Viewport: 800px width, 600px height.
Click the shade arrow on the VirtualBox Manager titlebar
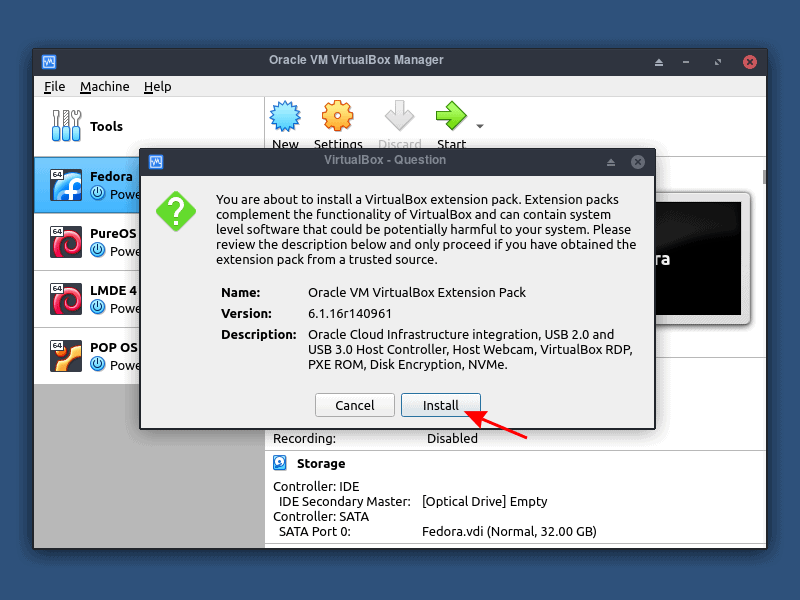[658, 61]
